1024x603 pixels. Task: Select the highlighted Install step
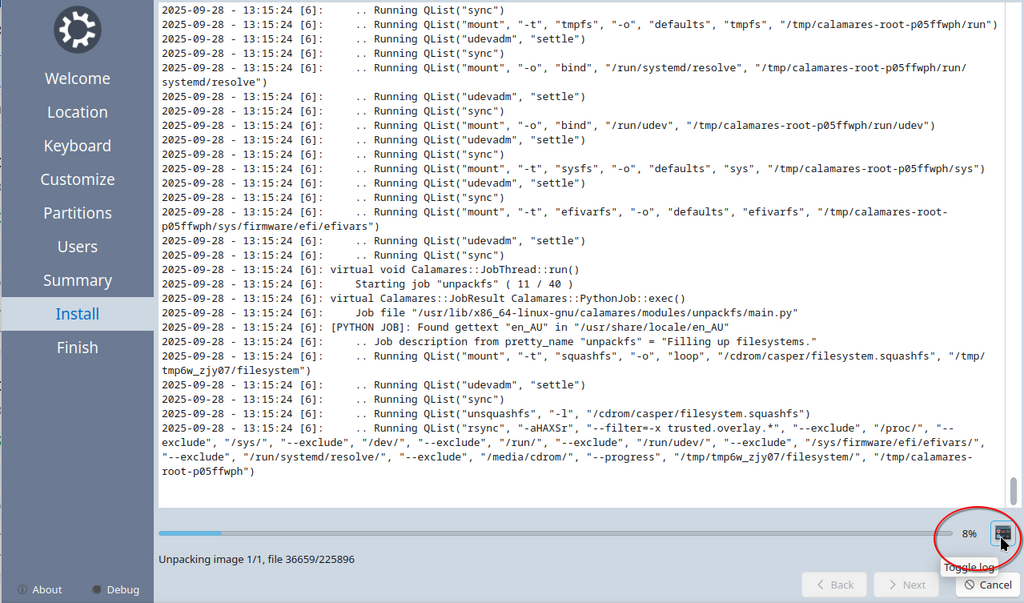(77, 314)
